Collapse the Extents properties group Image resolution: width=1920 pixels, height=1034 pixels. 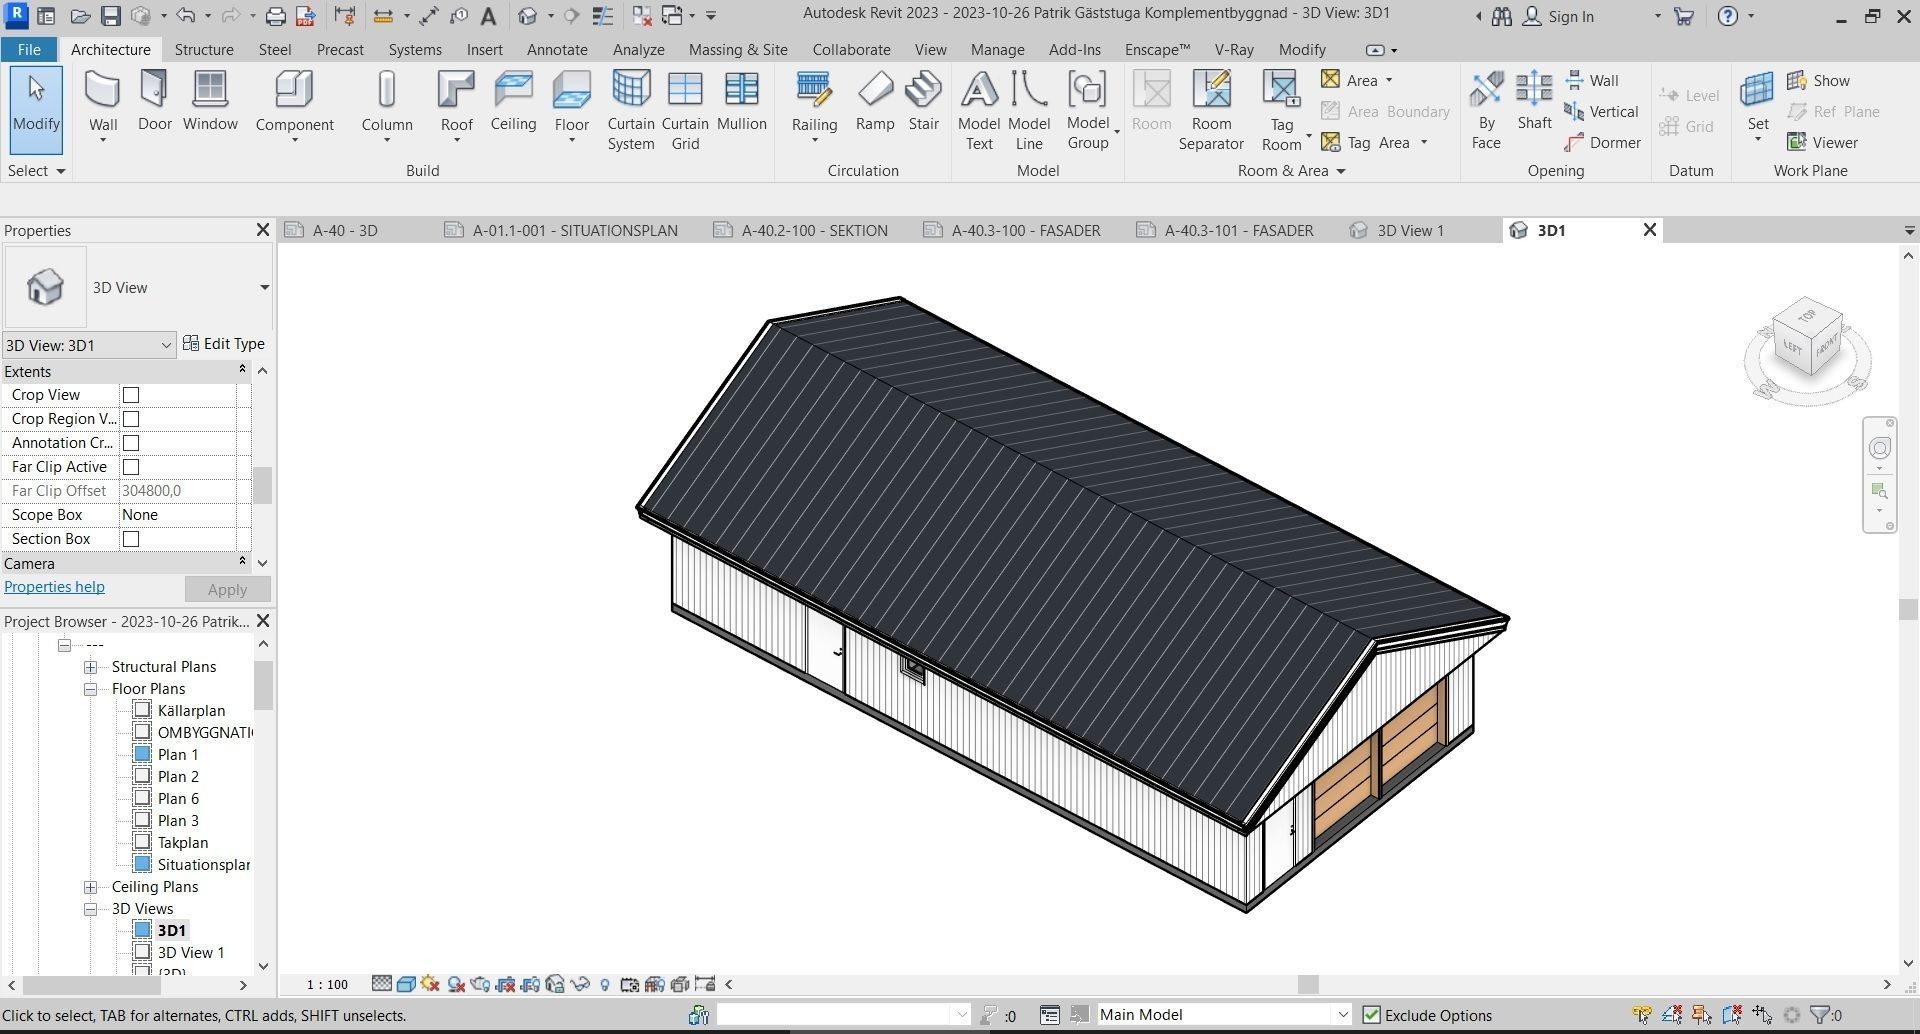click(x=242, y=371)
